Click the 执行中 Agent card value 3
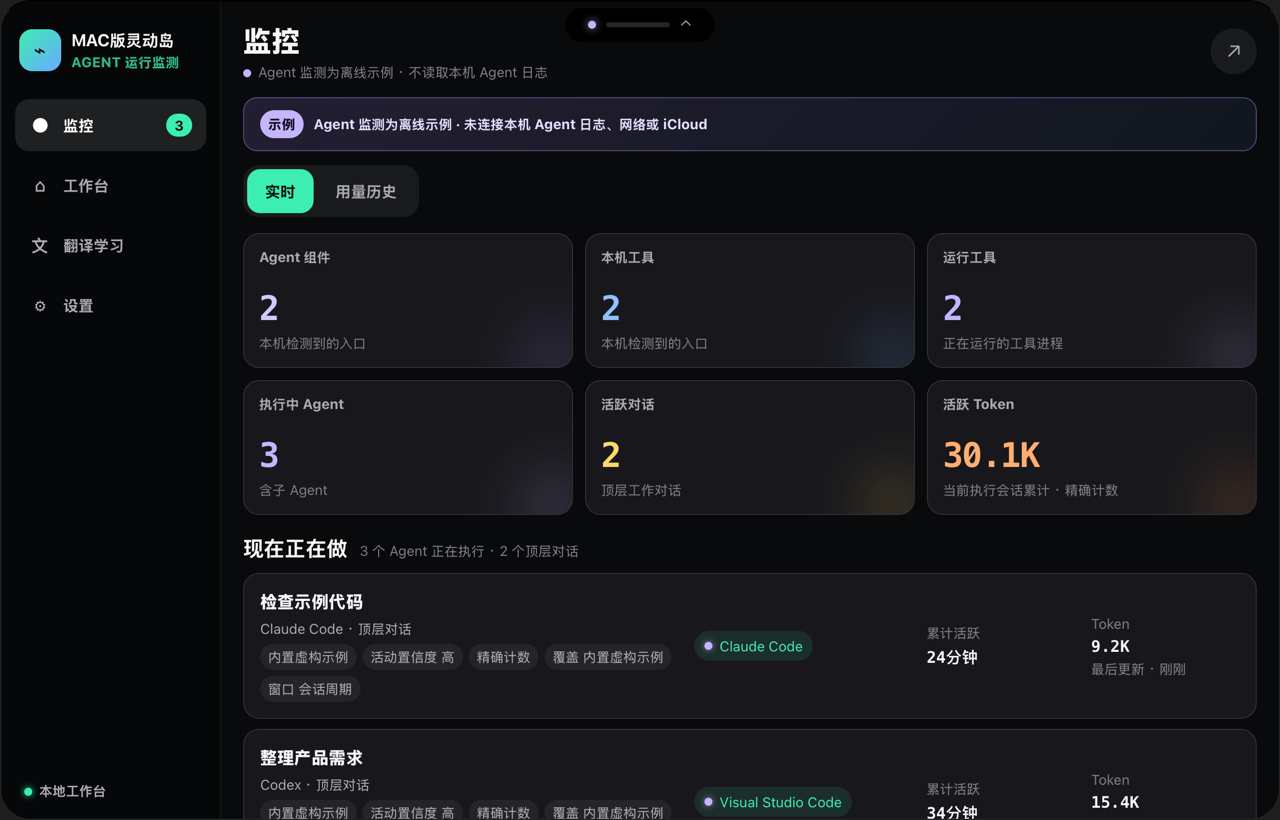1280x820 pixels. 269,455
